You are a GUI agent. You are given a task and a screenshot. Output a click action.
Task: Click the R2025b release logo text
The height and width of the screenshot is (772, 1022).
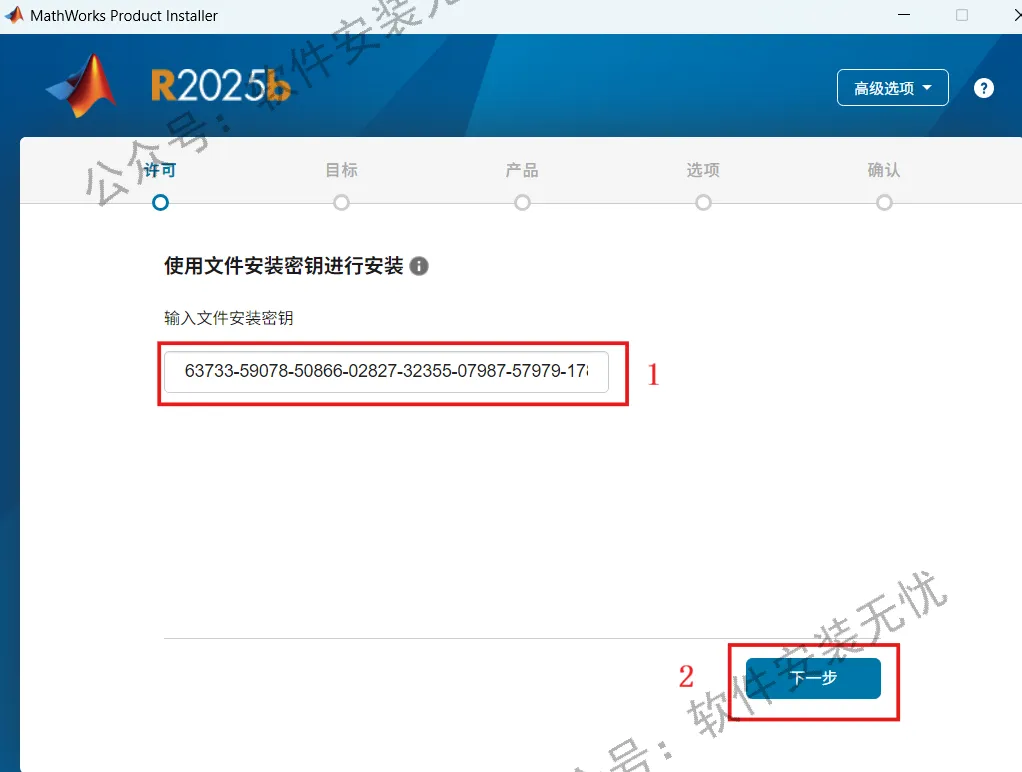pos(220,85)
